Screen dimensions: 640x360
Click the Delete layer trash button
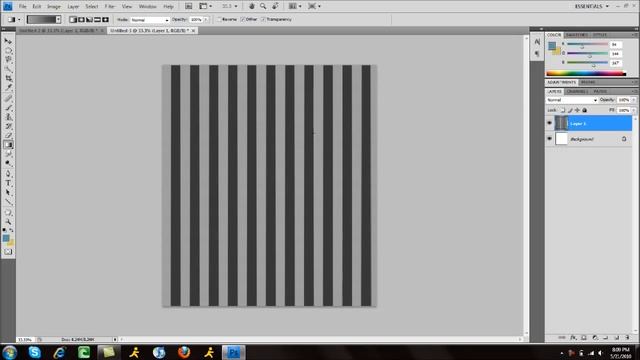click(x=627, y=338)
